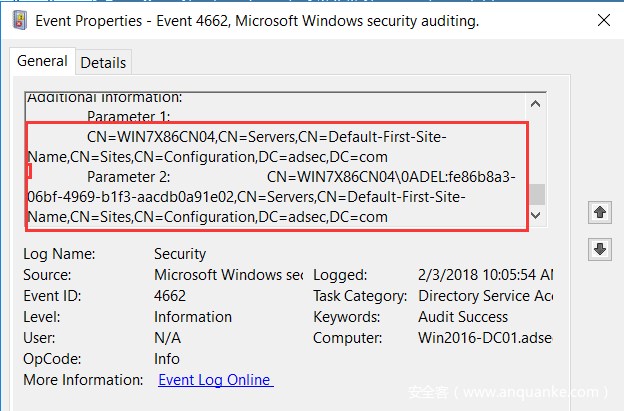The width and height of the screenshot is (624, 411).
Task: Click the Level field showing Information
Action: point(192,317)
